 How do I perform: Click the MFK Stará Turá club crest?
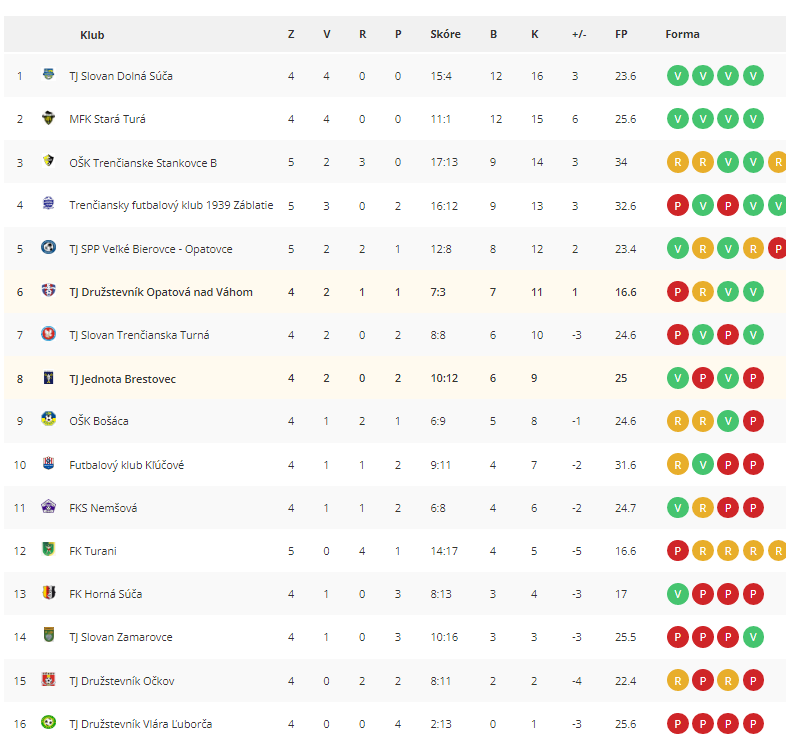tap(48, 118)
